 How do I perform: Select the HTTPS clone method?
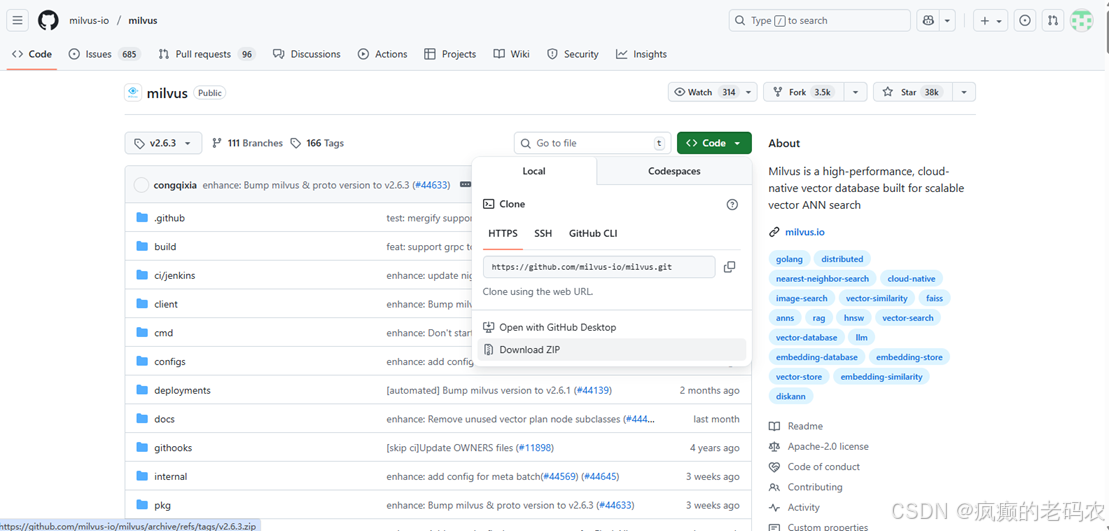coord(503,233)
